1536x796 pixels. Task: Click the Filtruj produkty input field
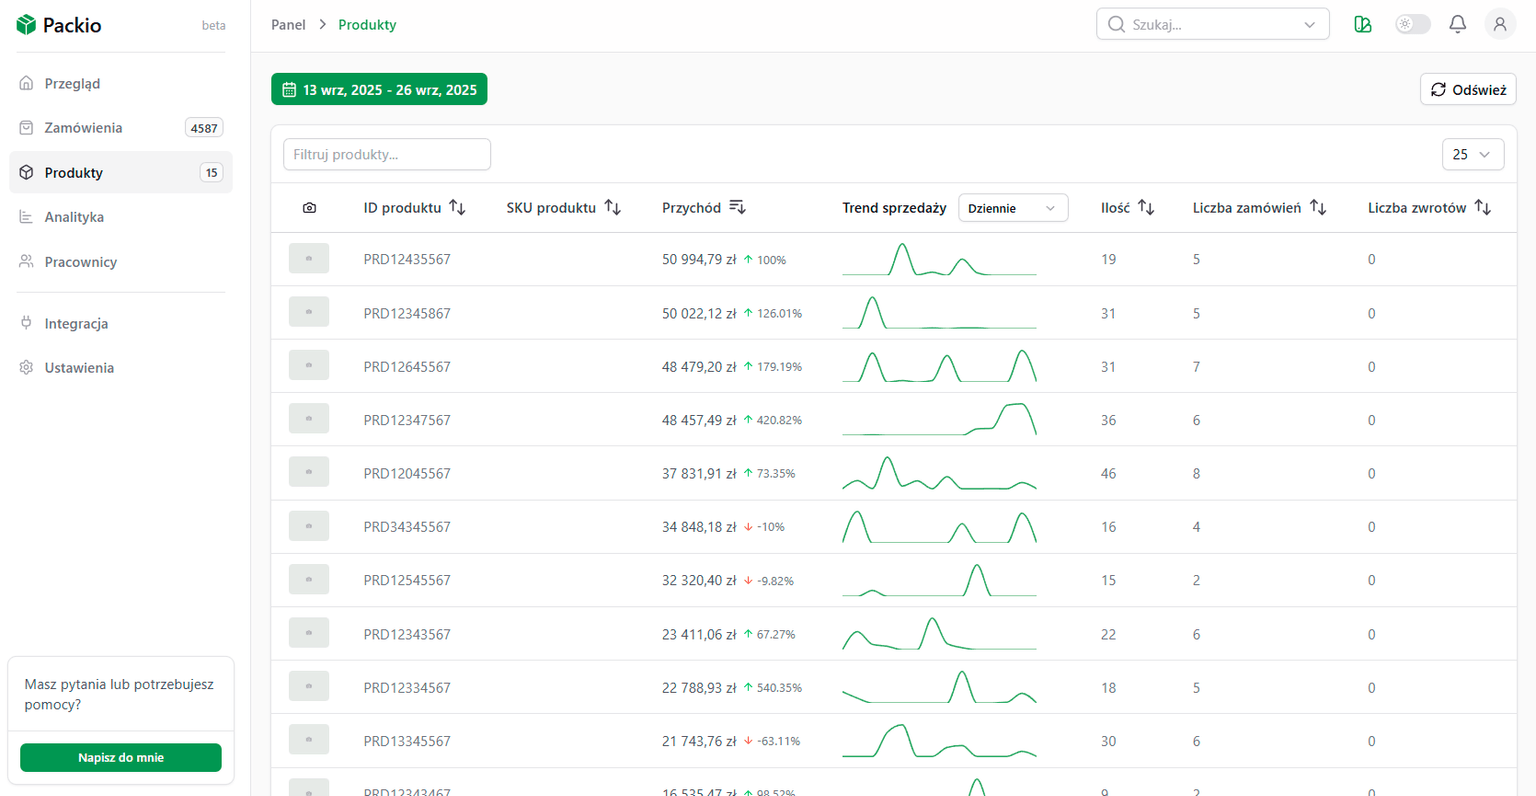click(x=387, y=154)
